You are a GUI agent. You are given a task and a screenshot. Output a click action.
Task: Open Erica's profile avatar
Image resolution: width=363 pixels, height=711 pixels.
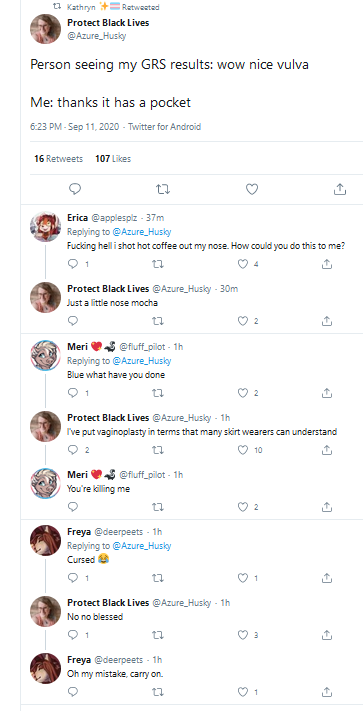[x=45, y=226]
